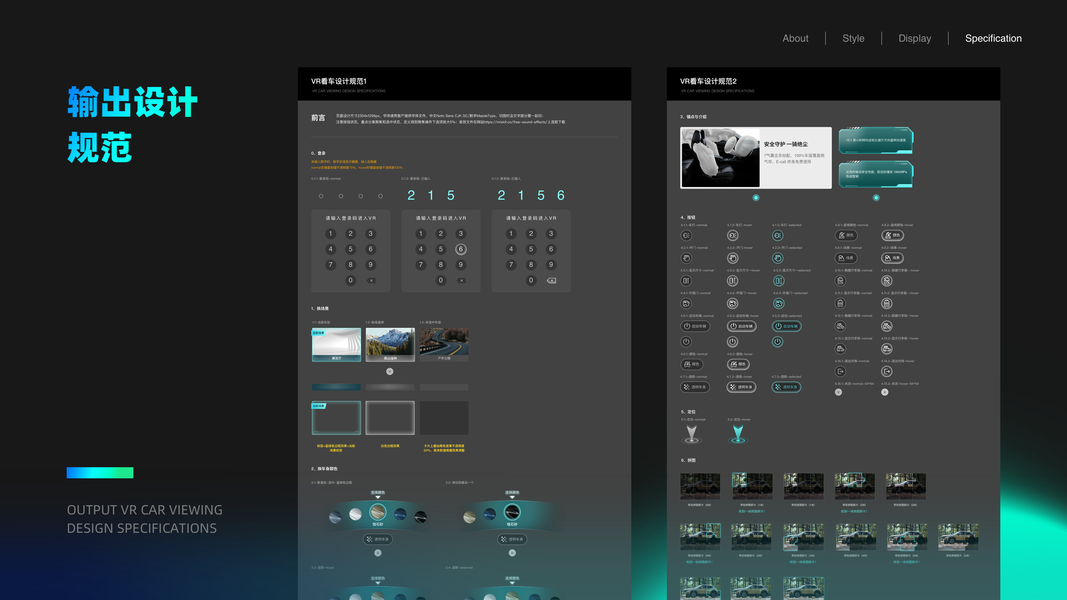
Task: Click the normal-state exit-interior icon
Action: pos(840,371)
